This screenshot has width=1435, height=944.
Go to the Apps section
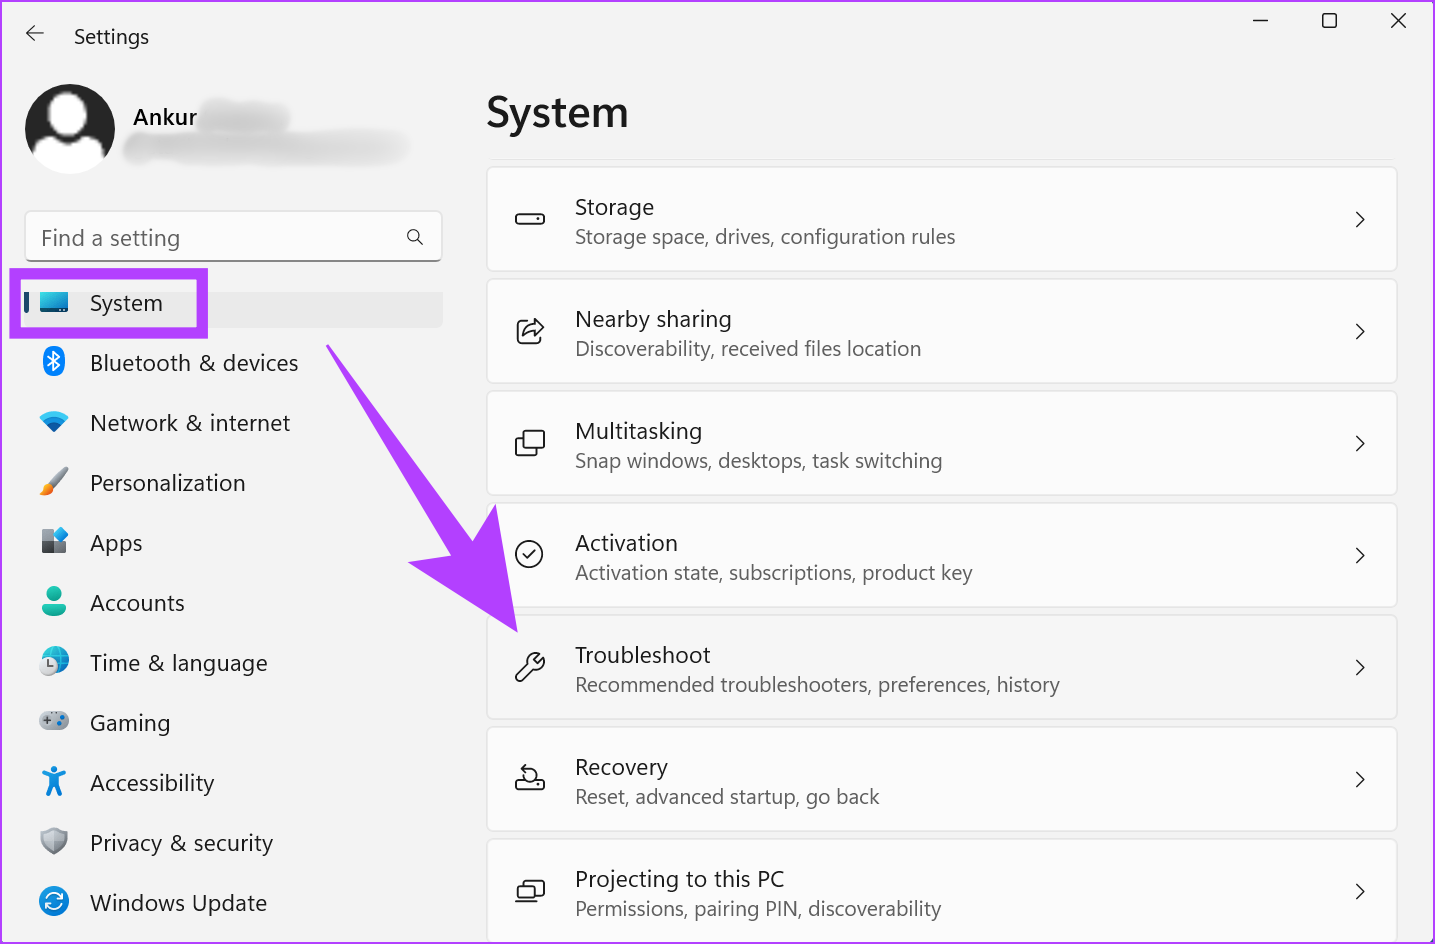click(x=116, y=544)
